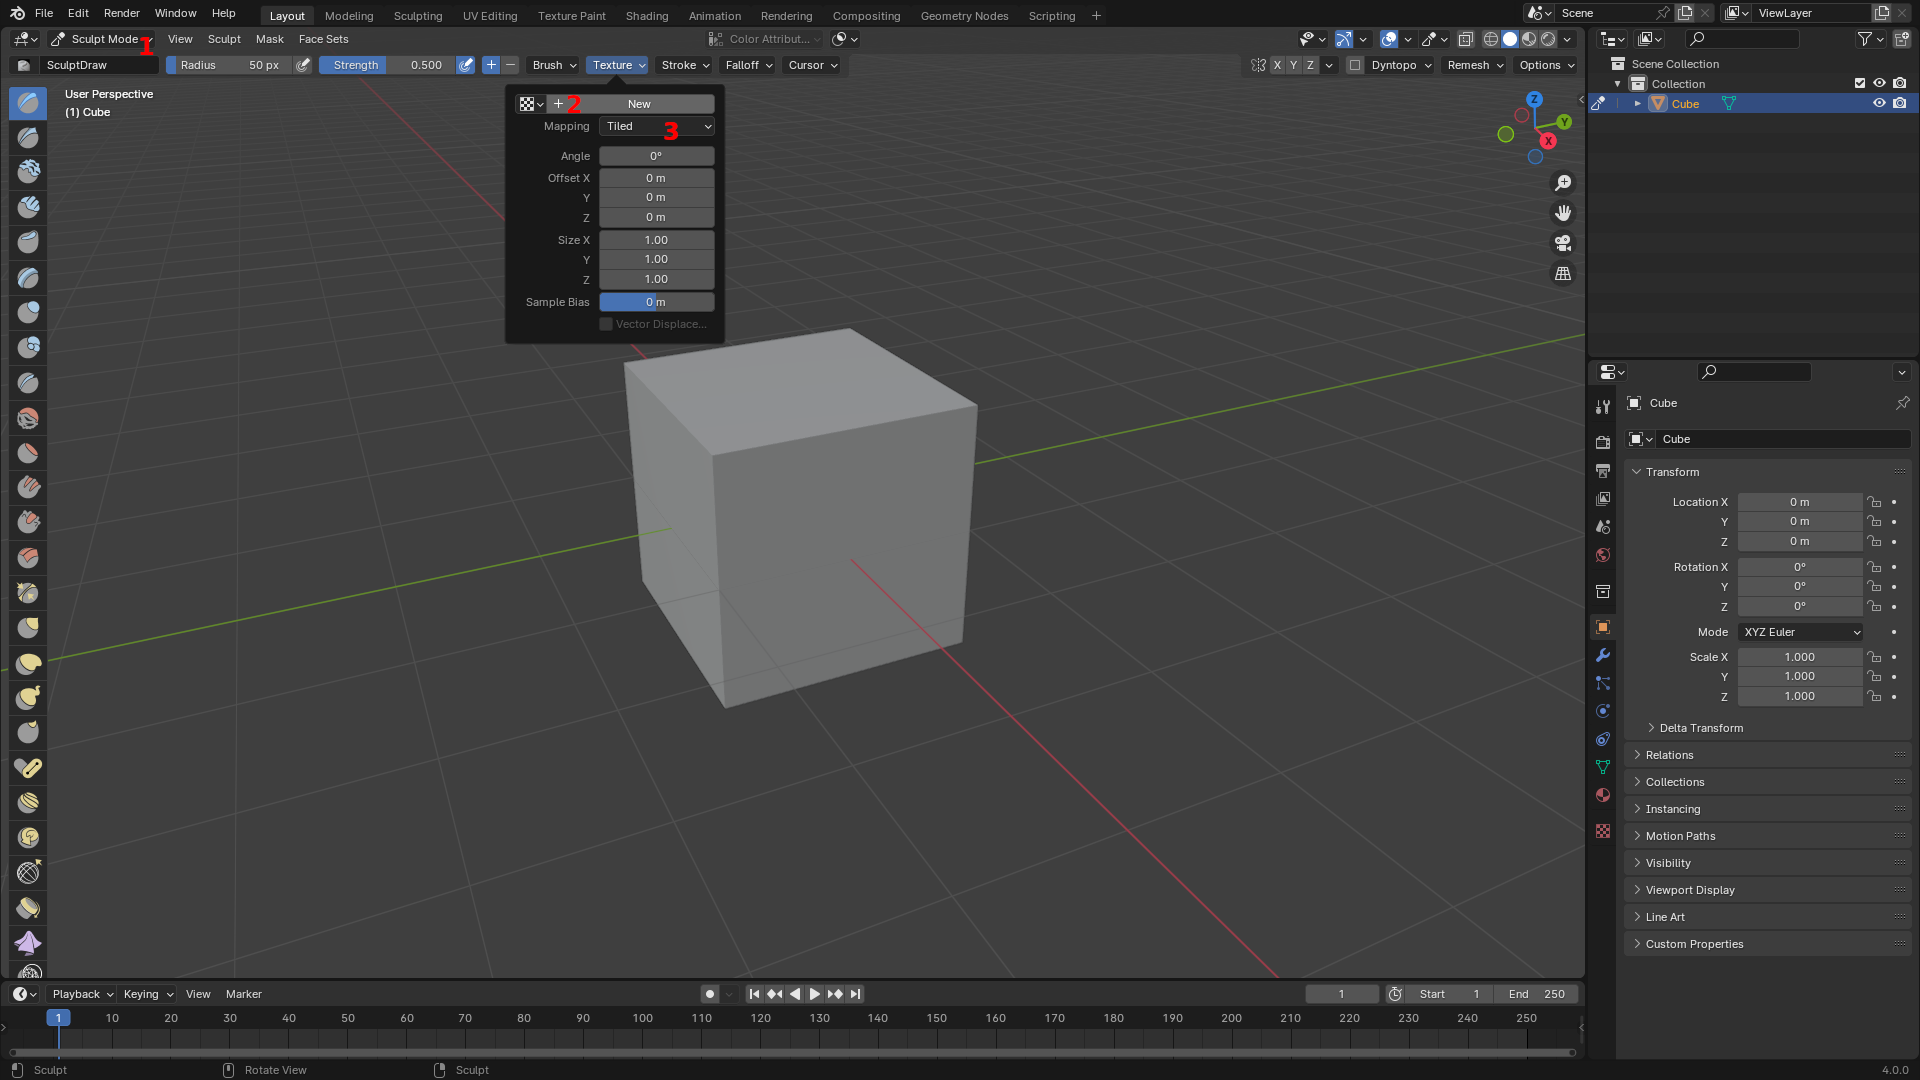Expand the Cube item in outliner
The image size is (1920, 1080).
tap(1638, 103)
